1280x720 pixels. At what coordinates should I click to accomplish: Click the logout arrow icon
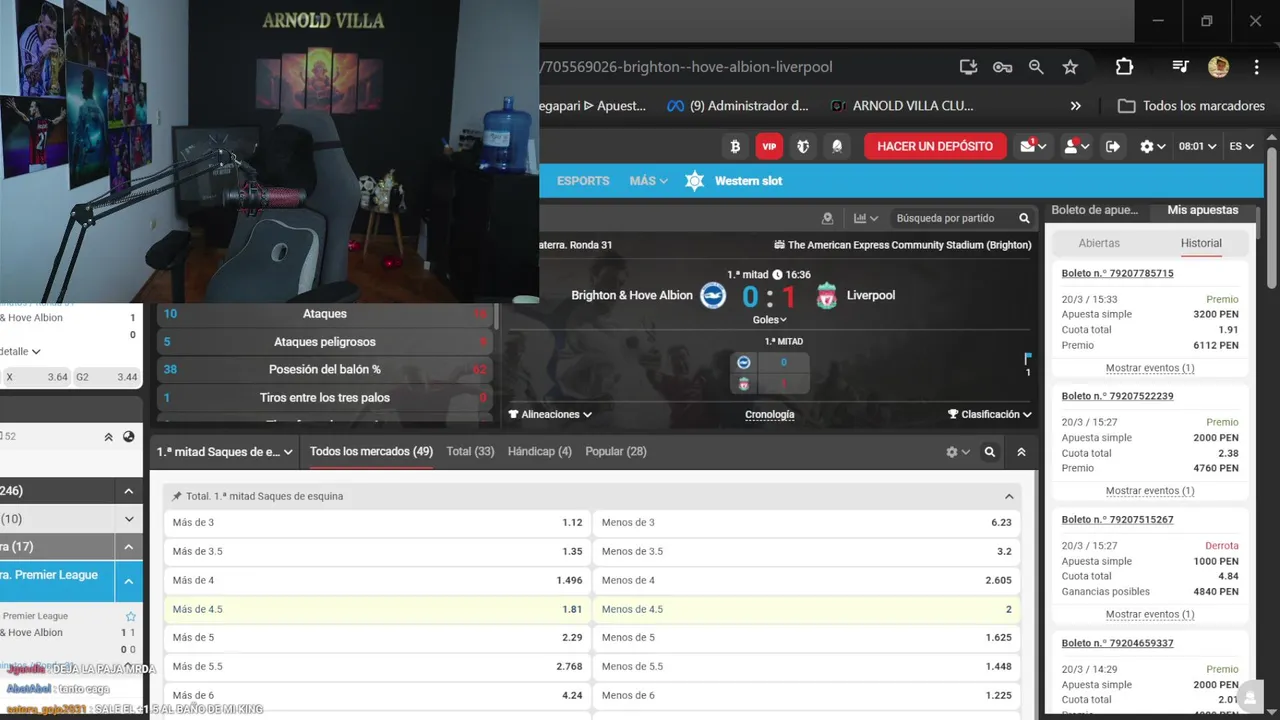(1113, 146)
